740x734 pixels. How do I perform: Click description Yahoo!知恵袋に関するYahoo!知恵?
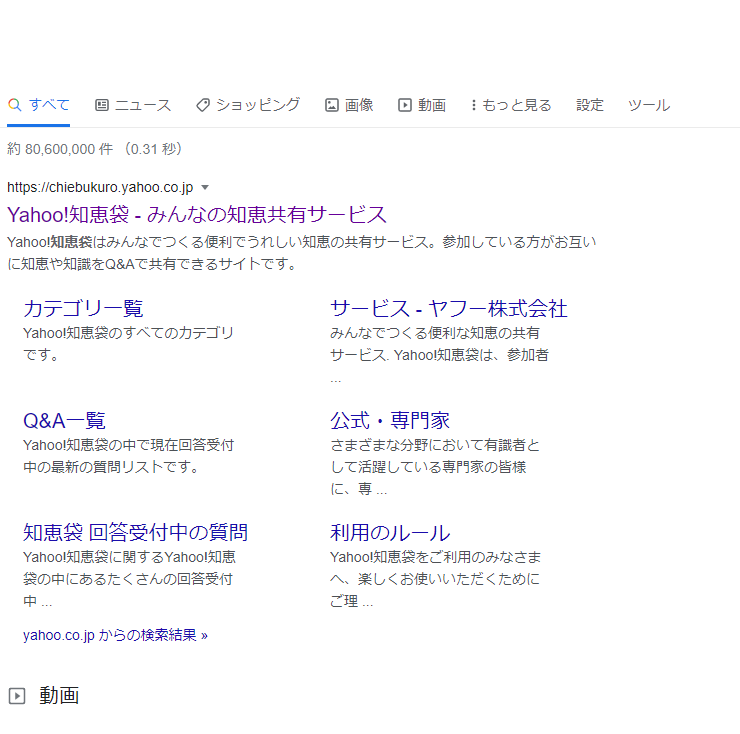[129, 579]
